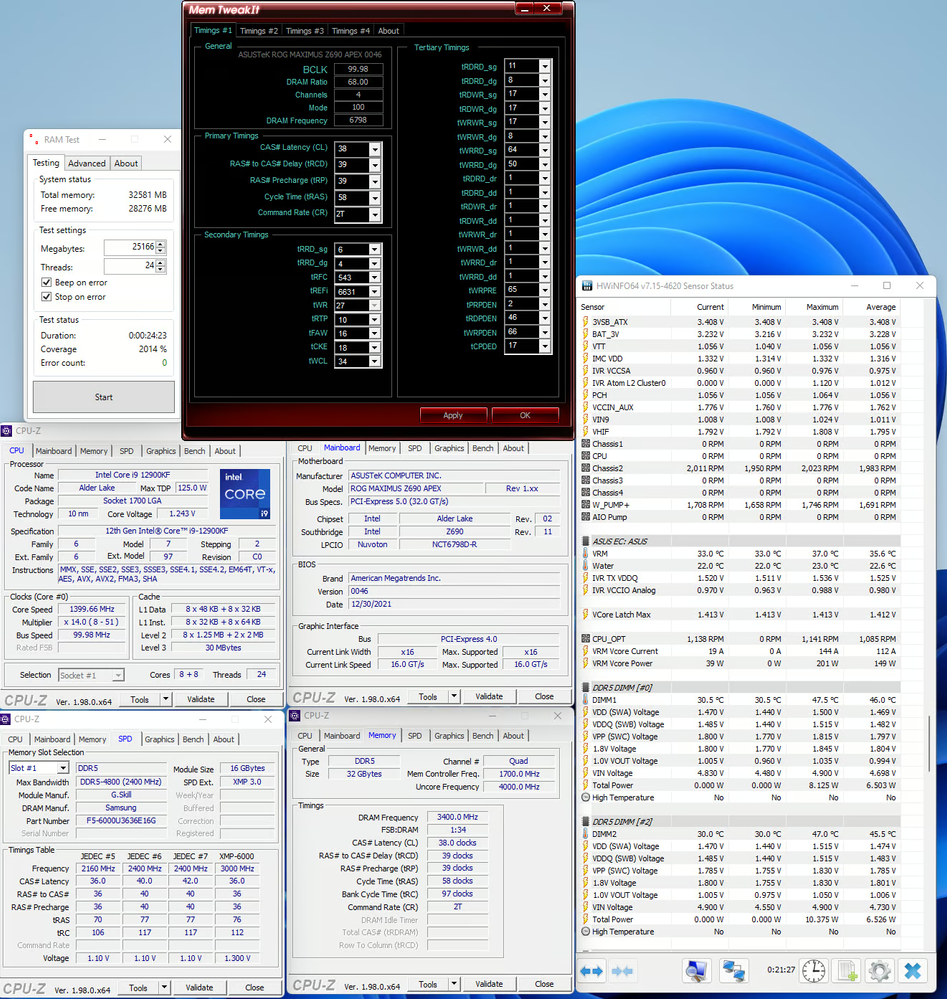947x999 pixels.
Task: Click chip icon of DDR5 DIMM [#0] section
Action: 586,687
